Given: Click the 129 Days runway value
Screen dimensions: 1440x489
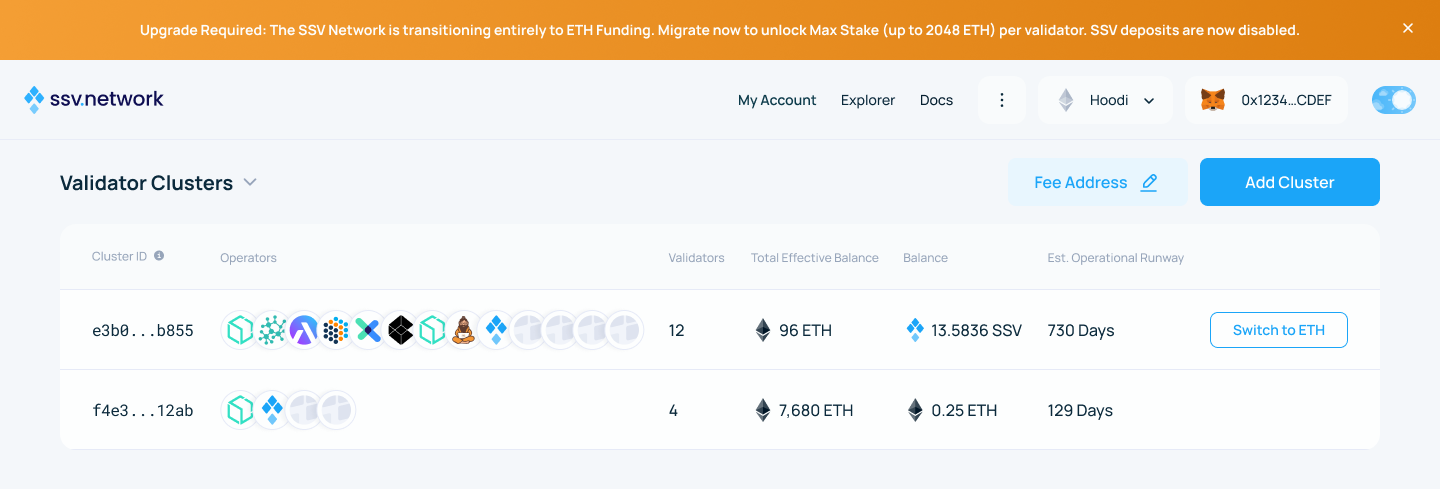Looking at the screenshot, I should [1080, 410].
